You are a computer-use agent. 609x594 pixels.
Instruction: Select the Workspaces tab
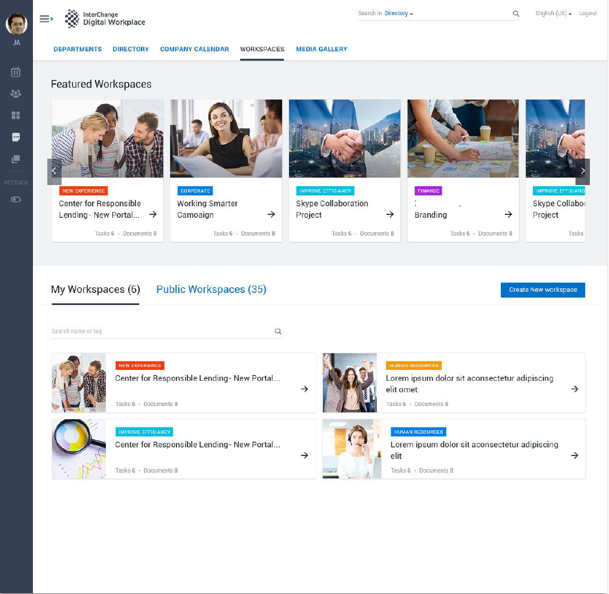[262, 49]
